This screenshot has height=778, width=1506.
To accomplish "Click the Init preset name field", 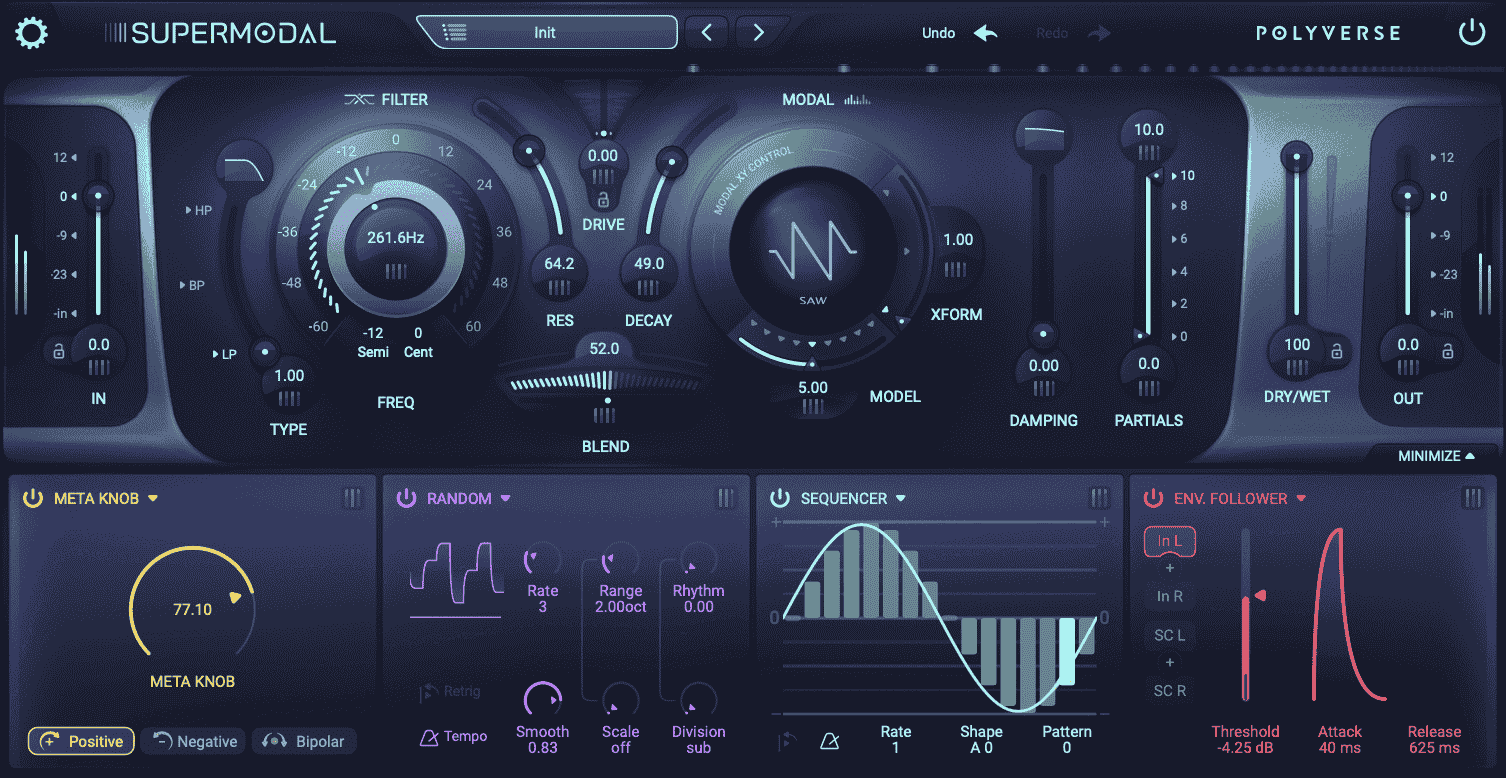I will [x=547, y=32].
